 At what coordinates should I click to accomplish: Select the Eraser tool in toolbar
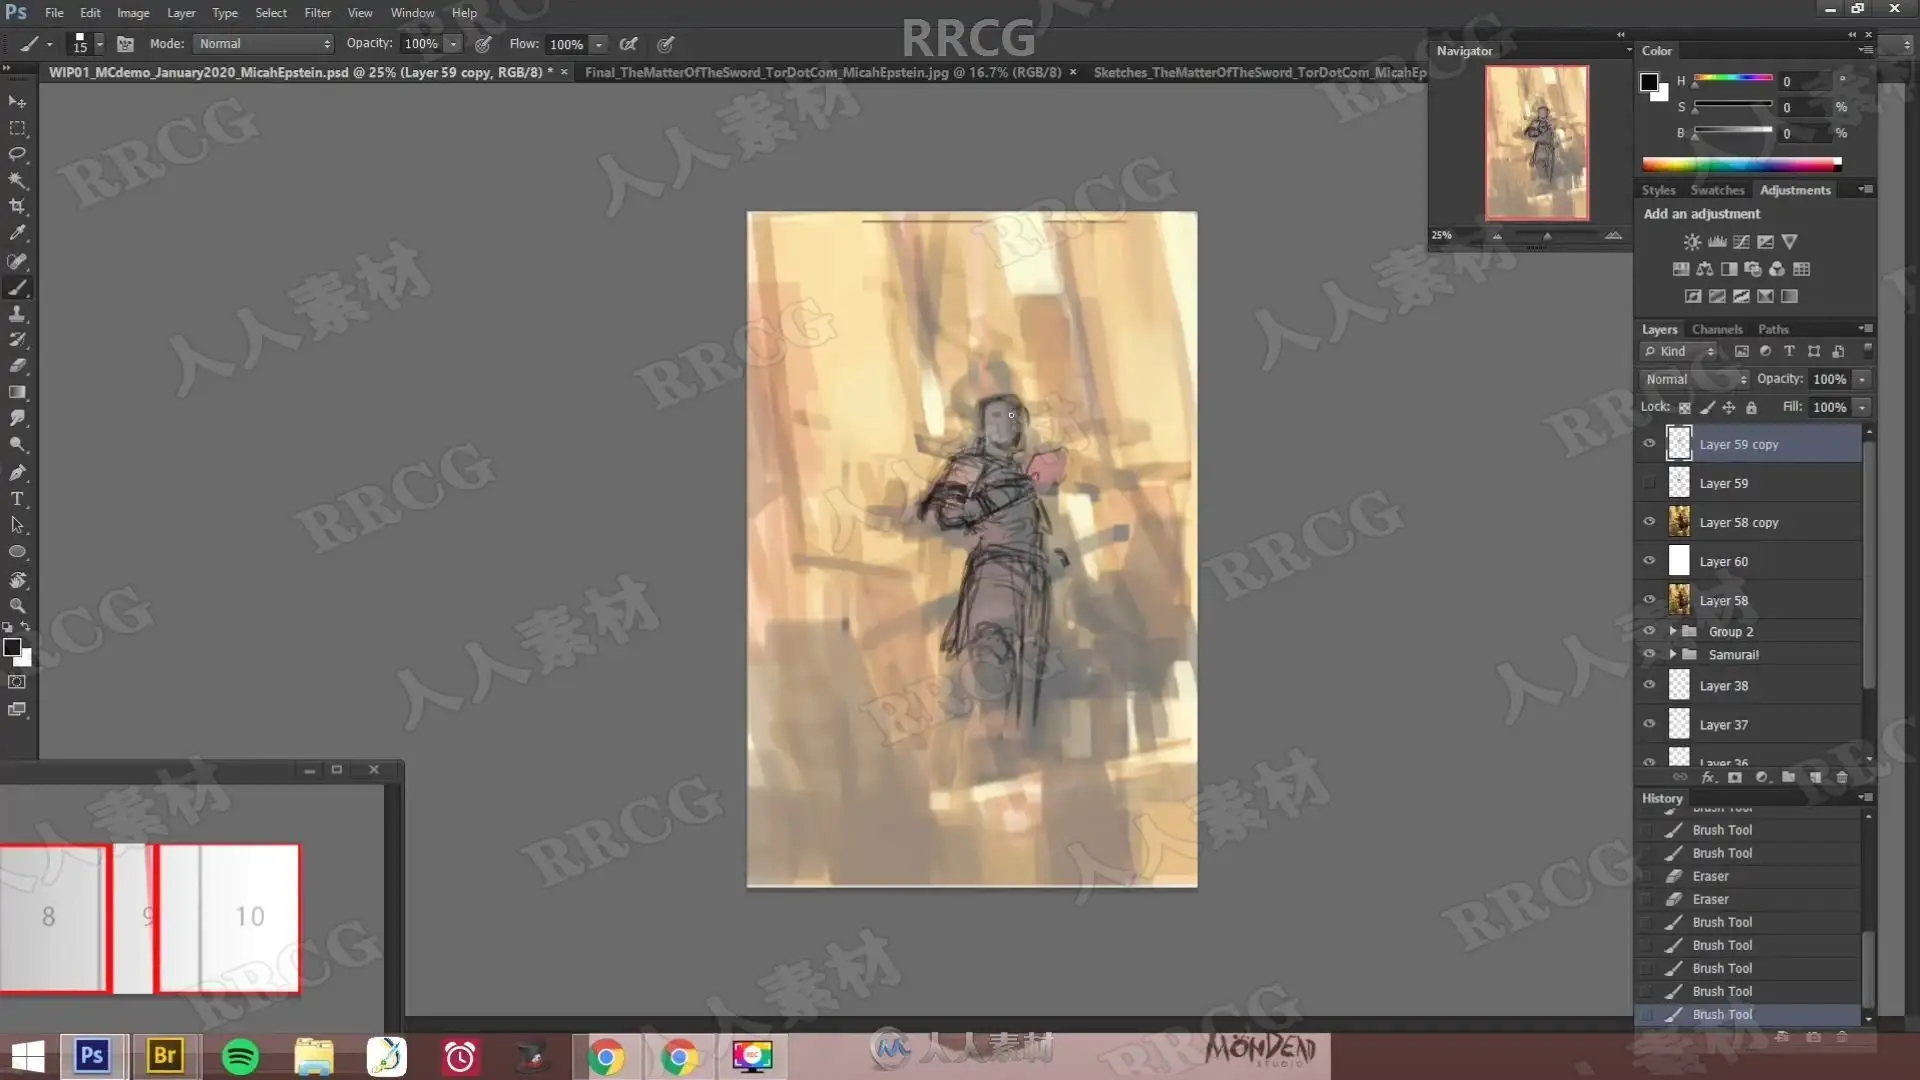click(x=17, y=366)
